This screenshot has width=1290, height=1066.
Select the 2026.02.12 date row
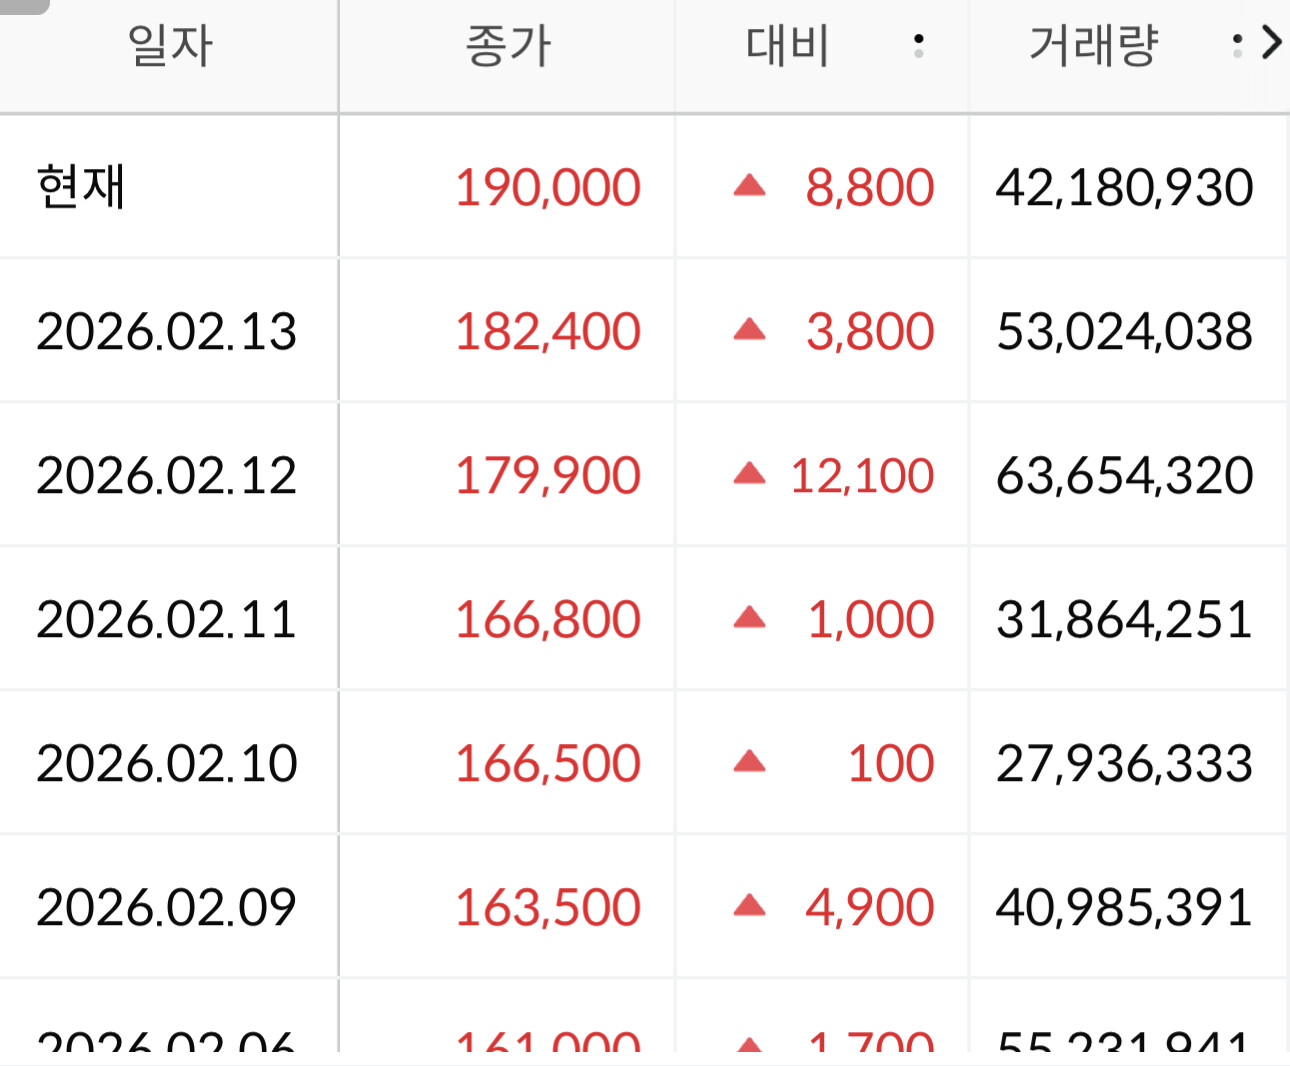[x=645, y=475]
